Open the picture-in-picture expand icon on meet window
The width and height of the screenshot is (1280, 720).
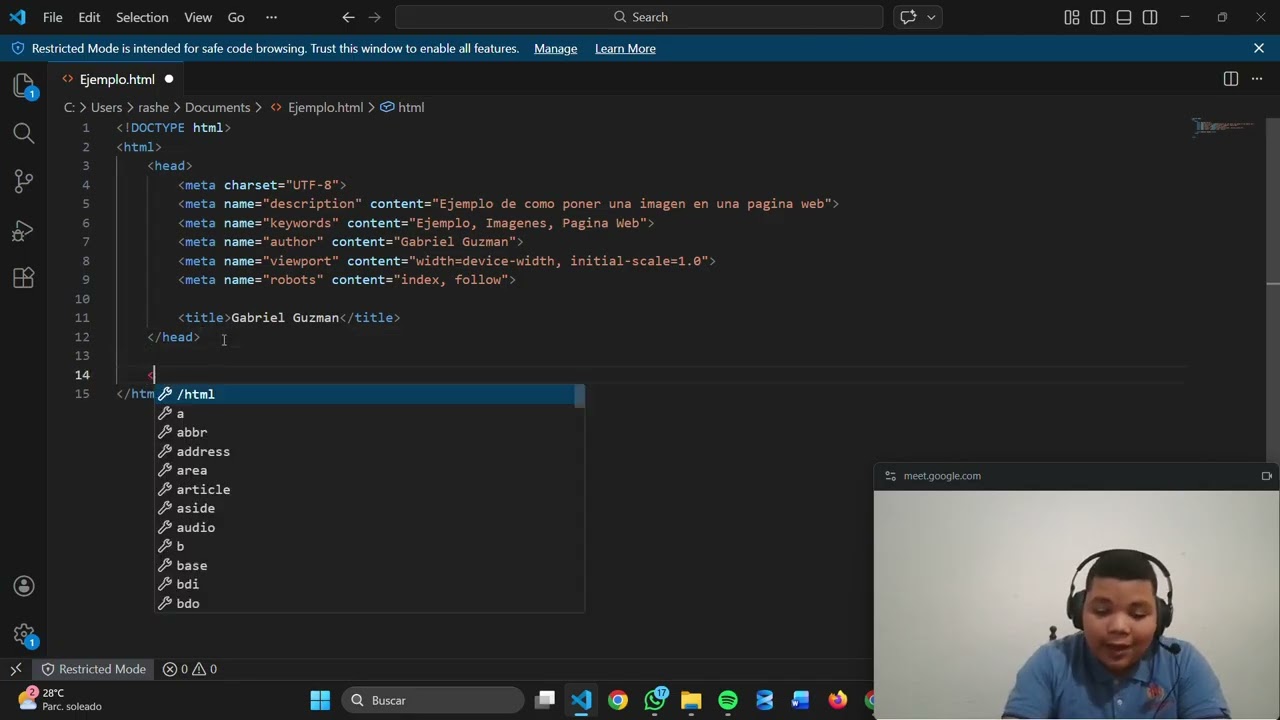click(x=1266, y=476)
